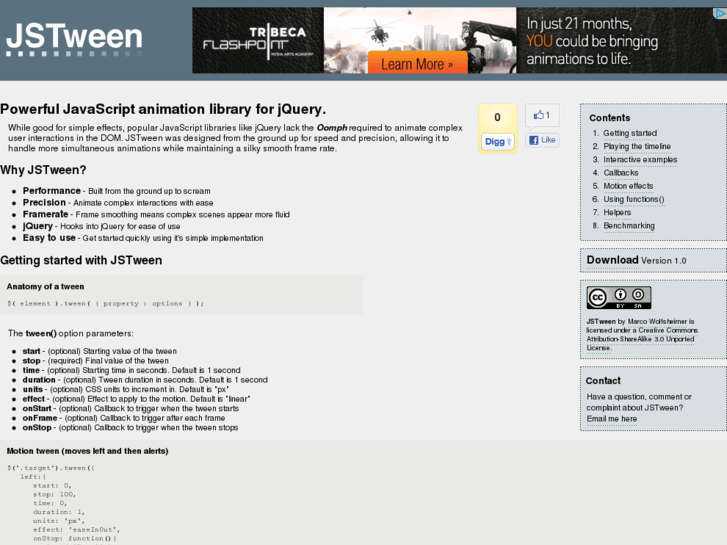
Task: Click the thumbs-up count icon
Action: coord(542,115)
